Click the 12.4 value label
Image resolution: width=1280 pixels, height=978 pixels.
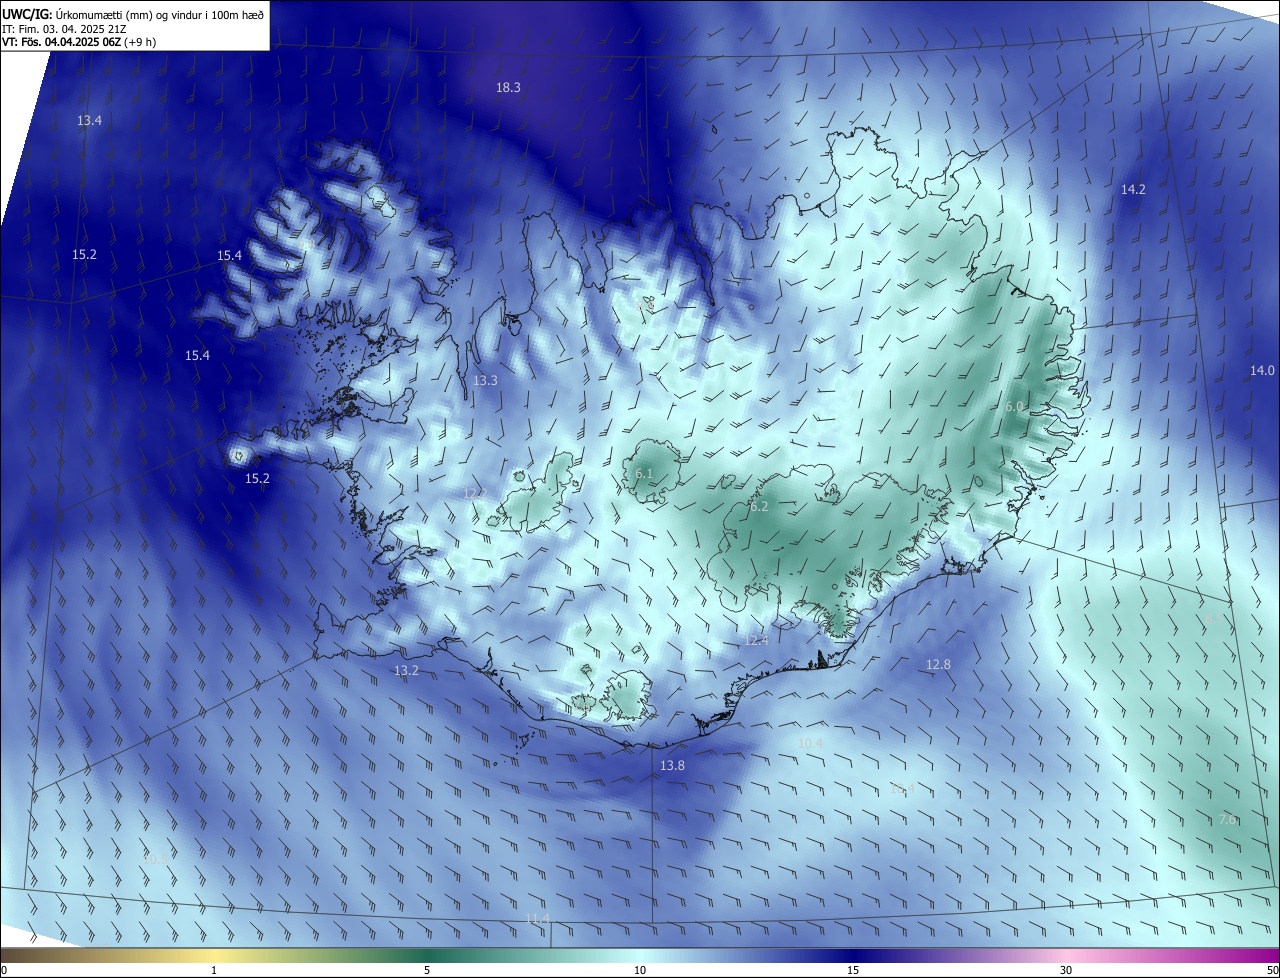[x=756, y=641]
